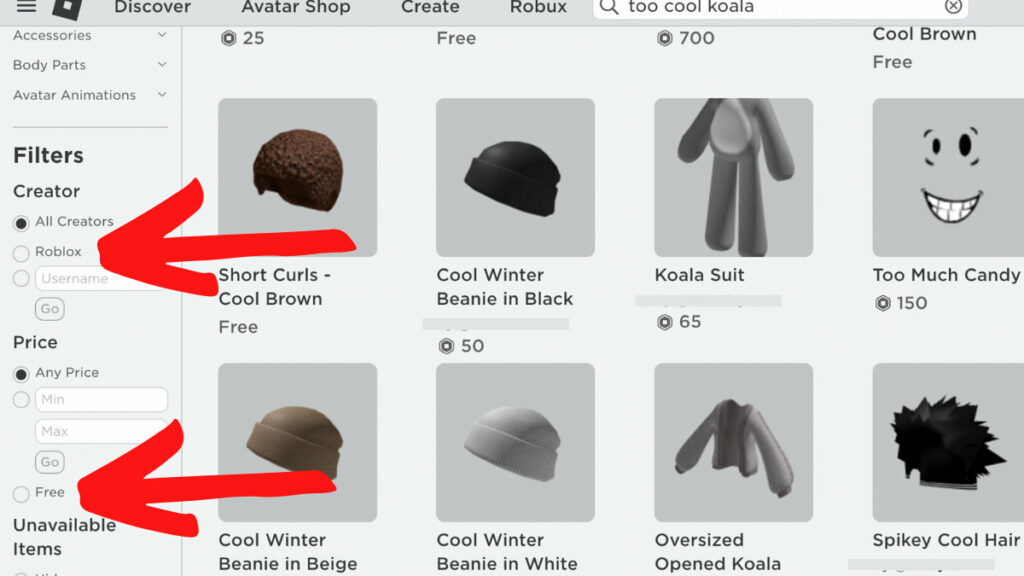The width and height of the screenshot is (1024, 576).
Task: Click the Go button under Username
Action: coord(50,309)
